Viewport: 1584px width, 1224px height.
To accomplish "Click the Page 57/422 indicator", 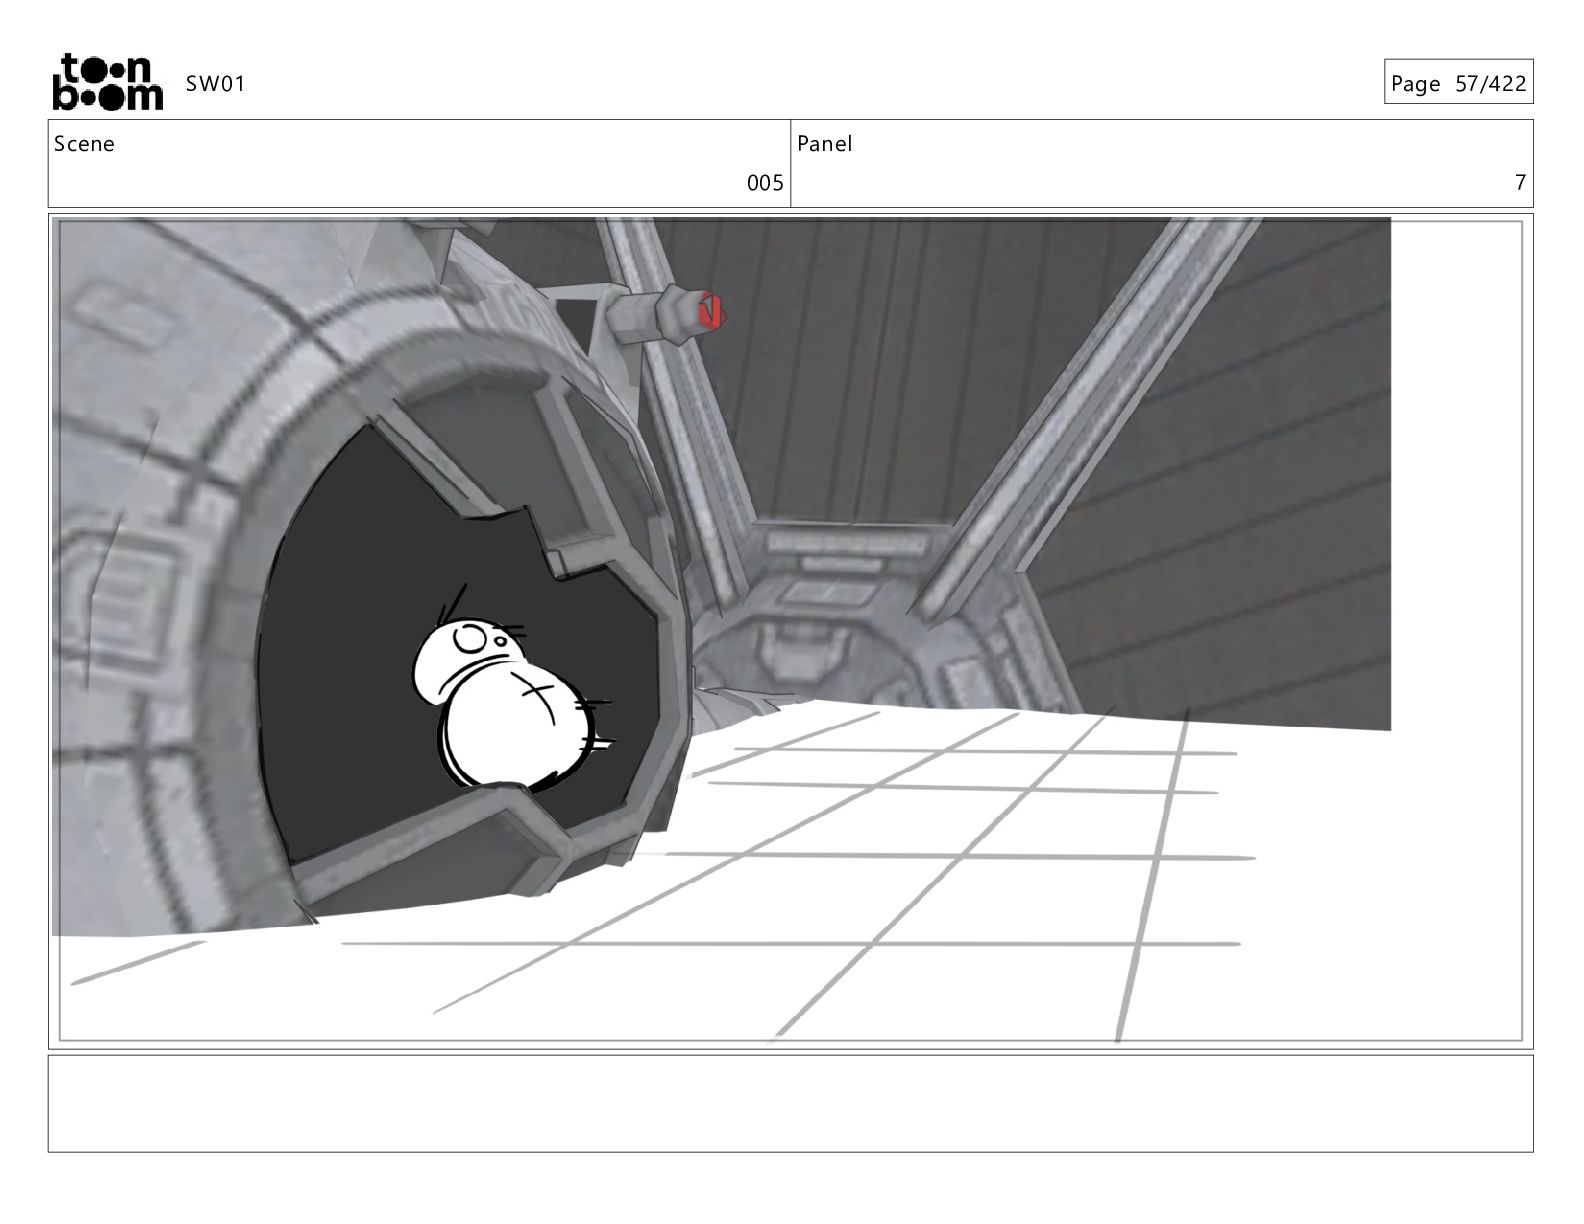I will pyautogui.click(x=1458, y=83).
